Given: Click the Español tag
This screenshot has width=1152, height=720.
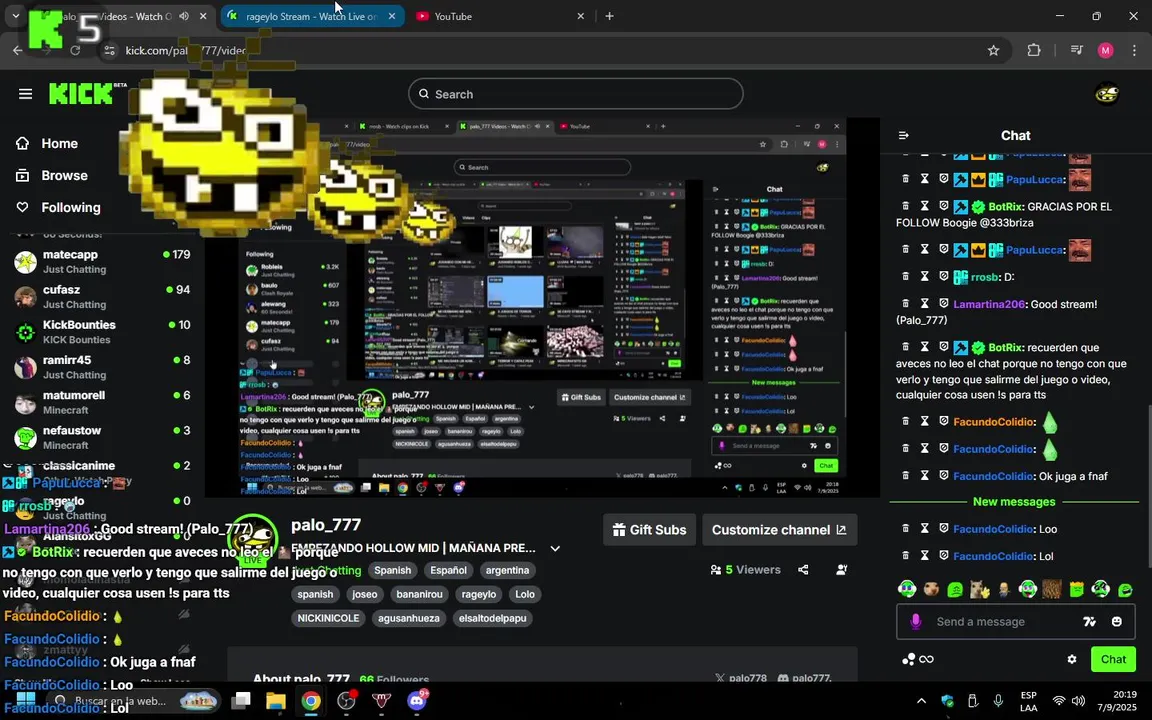Looking at the screenshot, I should click(x=448, y=570).
